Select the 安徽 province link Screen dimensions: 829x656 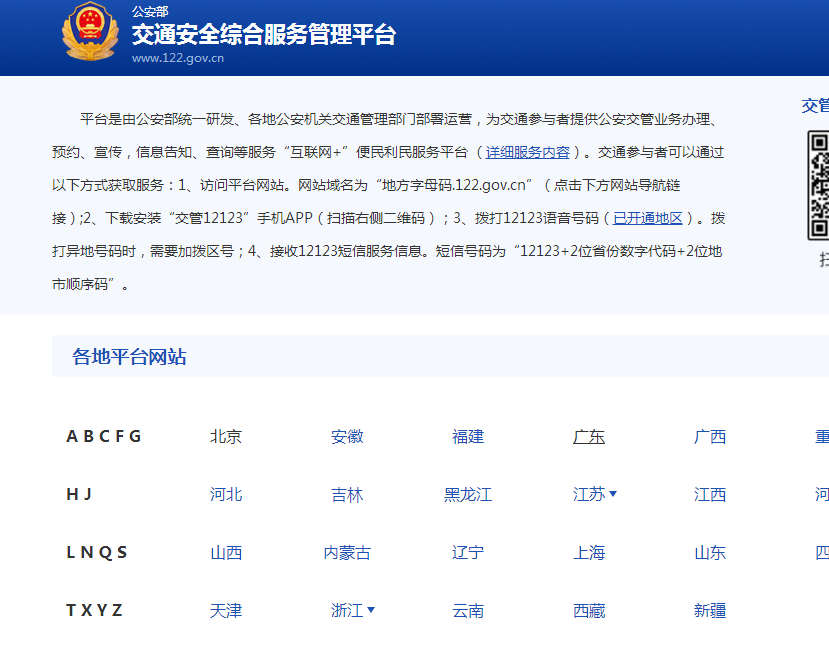tap(347, 436)
